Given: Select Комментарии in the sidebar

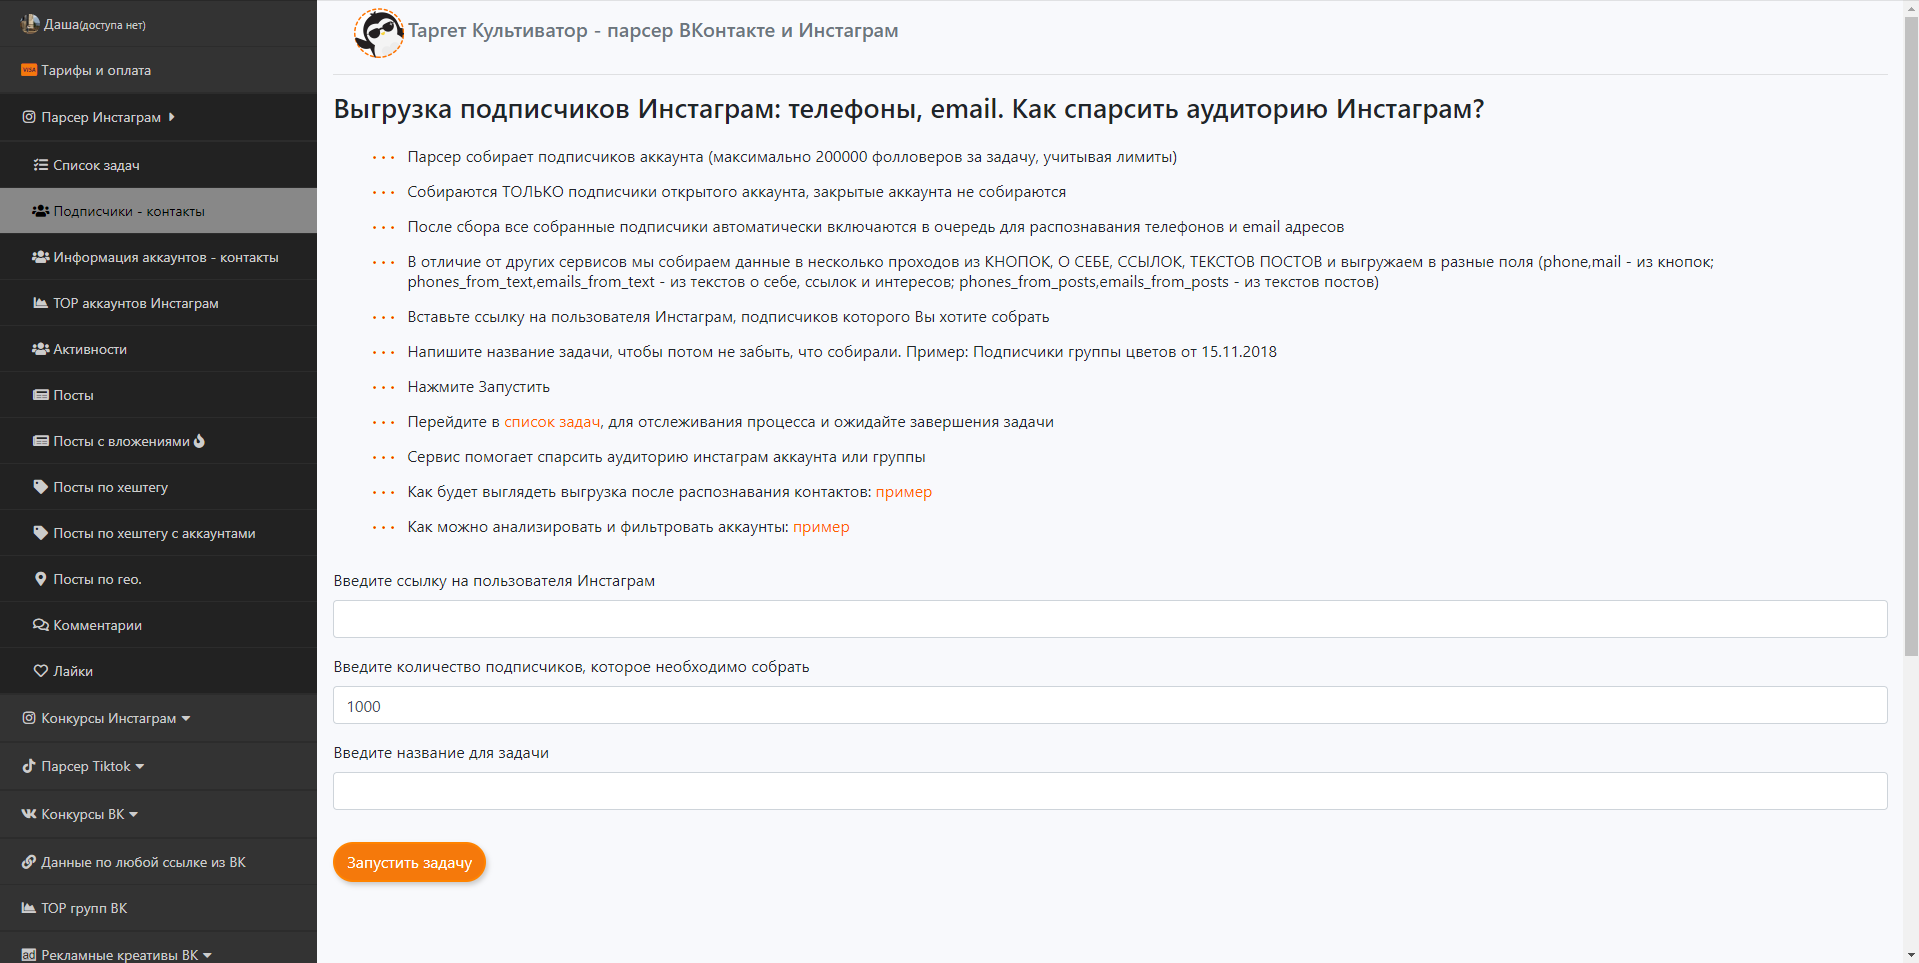Looking at the screenshot, I should click(x=158, y=625).
